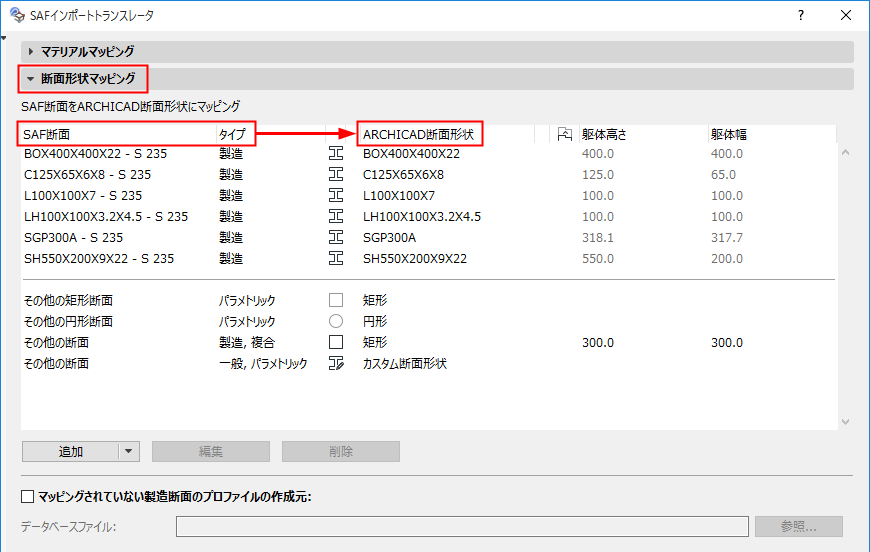Click height value 550.0
This screenshot has width=870, height=552.
[598, 259]
